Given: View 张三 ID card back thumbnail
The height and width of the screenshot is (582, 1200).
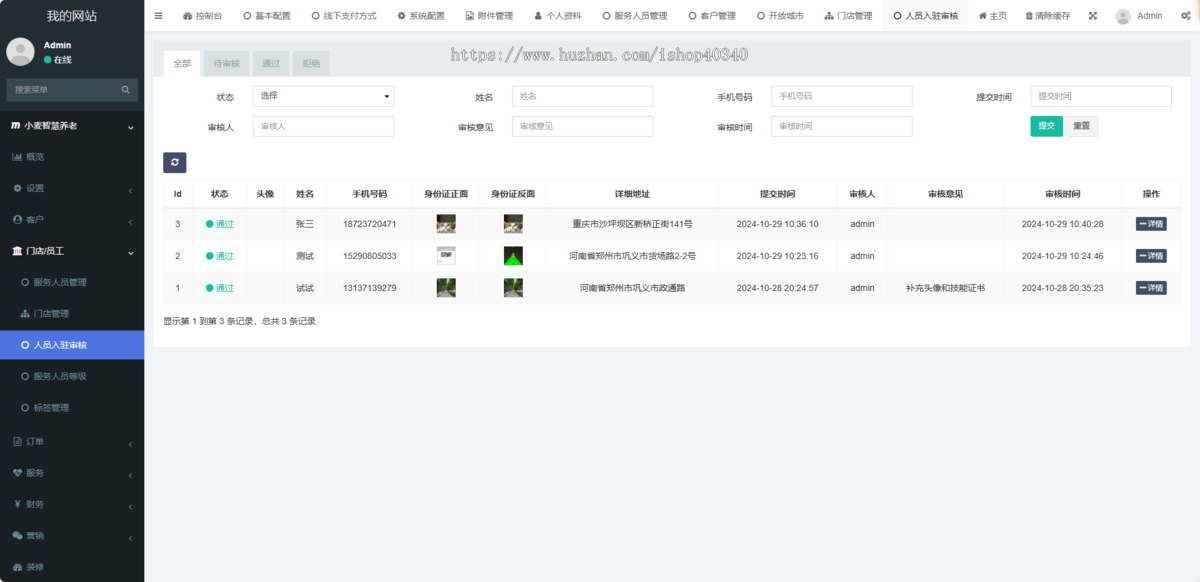Looking at the screenshot, I should pyautogui.click(x=513, y=224).
